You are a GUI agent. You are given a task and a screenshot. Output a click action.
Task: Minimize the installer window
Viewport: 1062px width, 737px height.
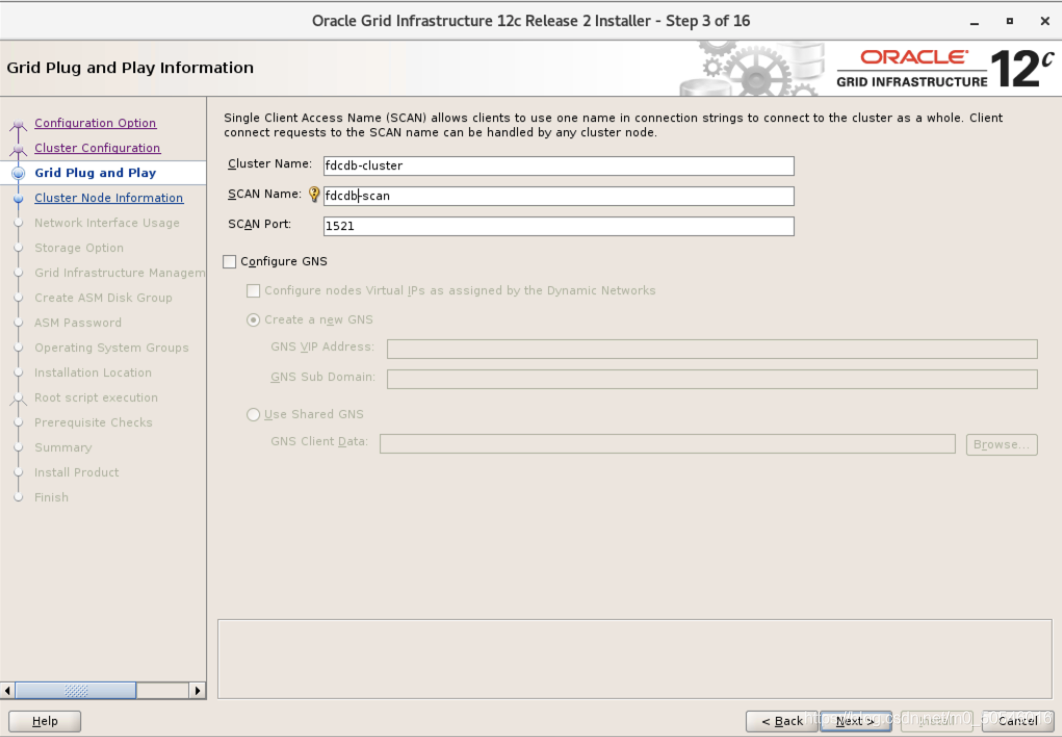click(x=974, y=21)
